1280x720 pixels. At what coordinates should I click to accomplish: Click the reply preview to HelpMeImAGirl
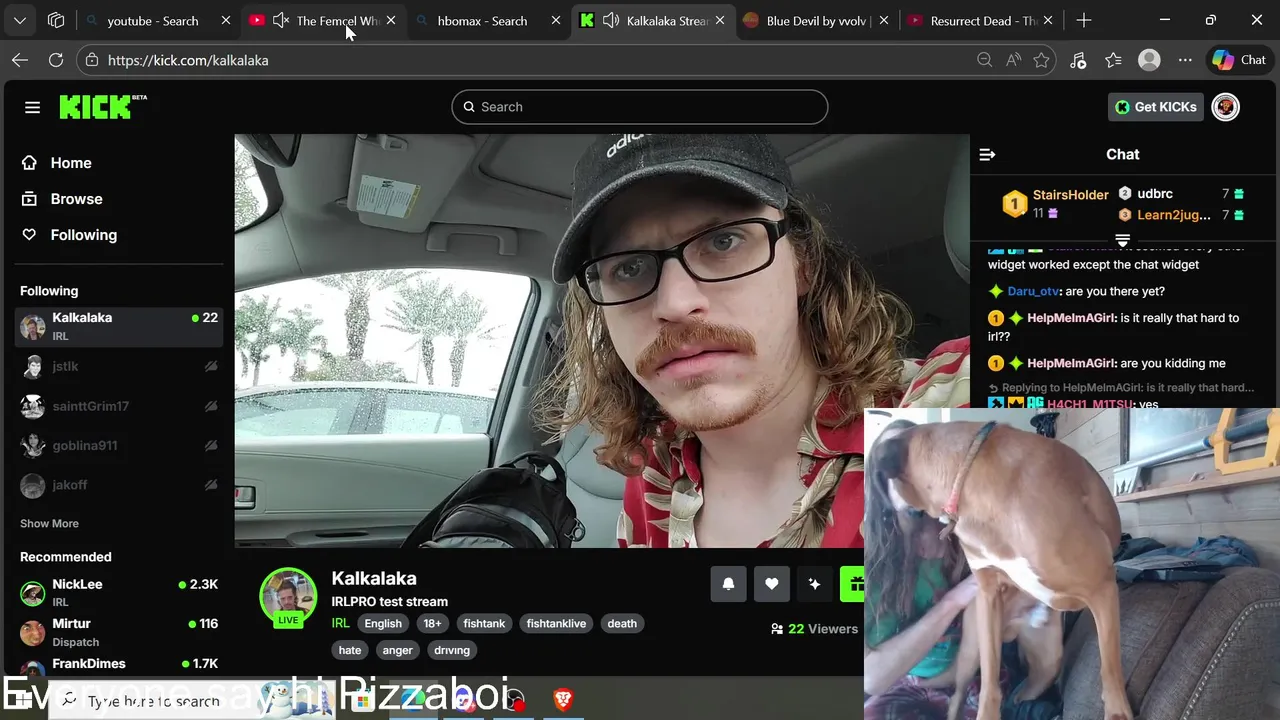pyautogui.click(x=1121, y=388)
